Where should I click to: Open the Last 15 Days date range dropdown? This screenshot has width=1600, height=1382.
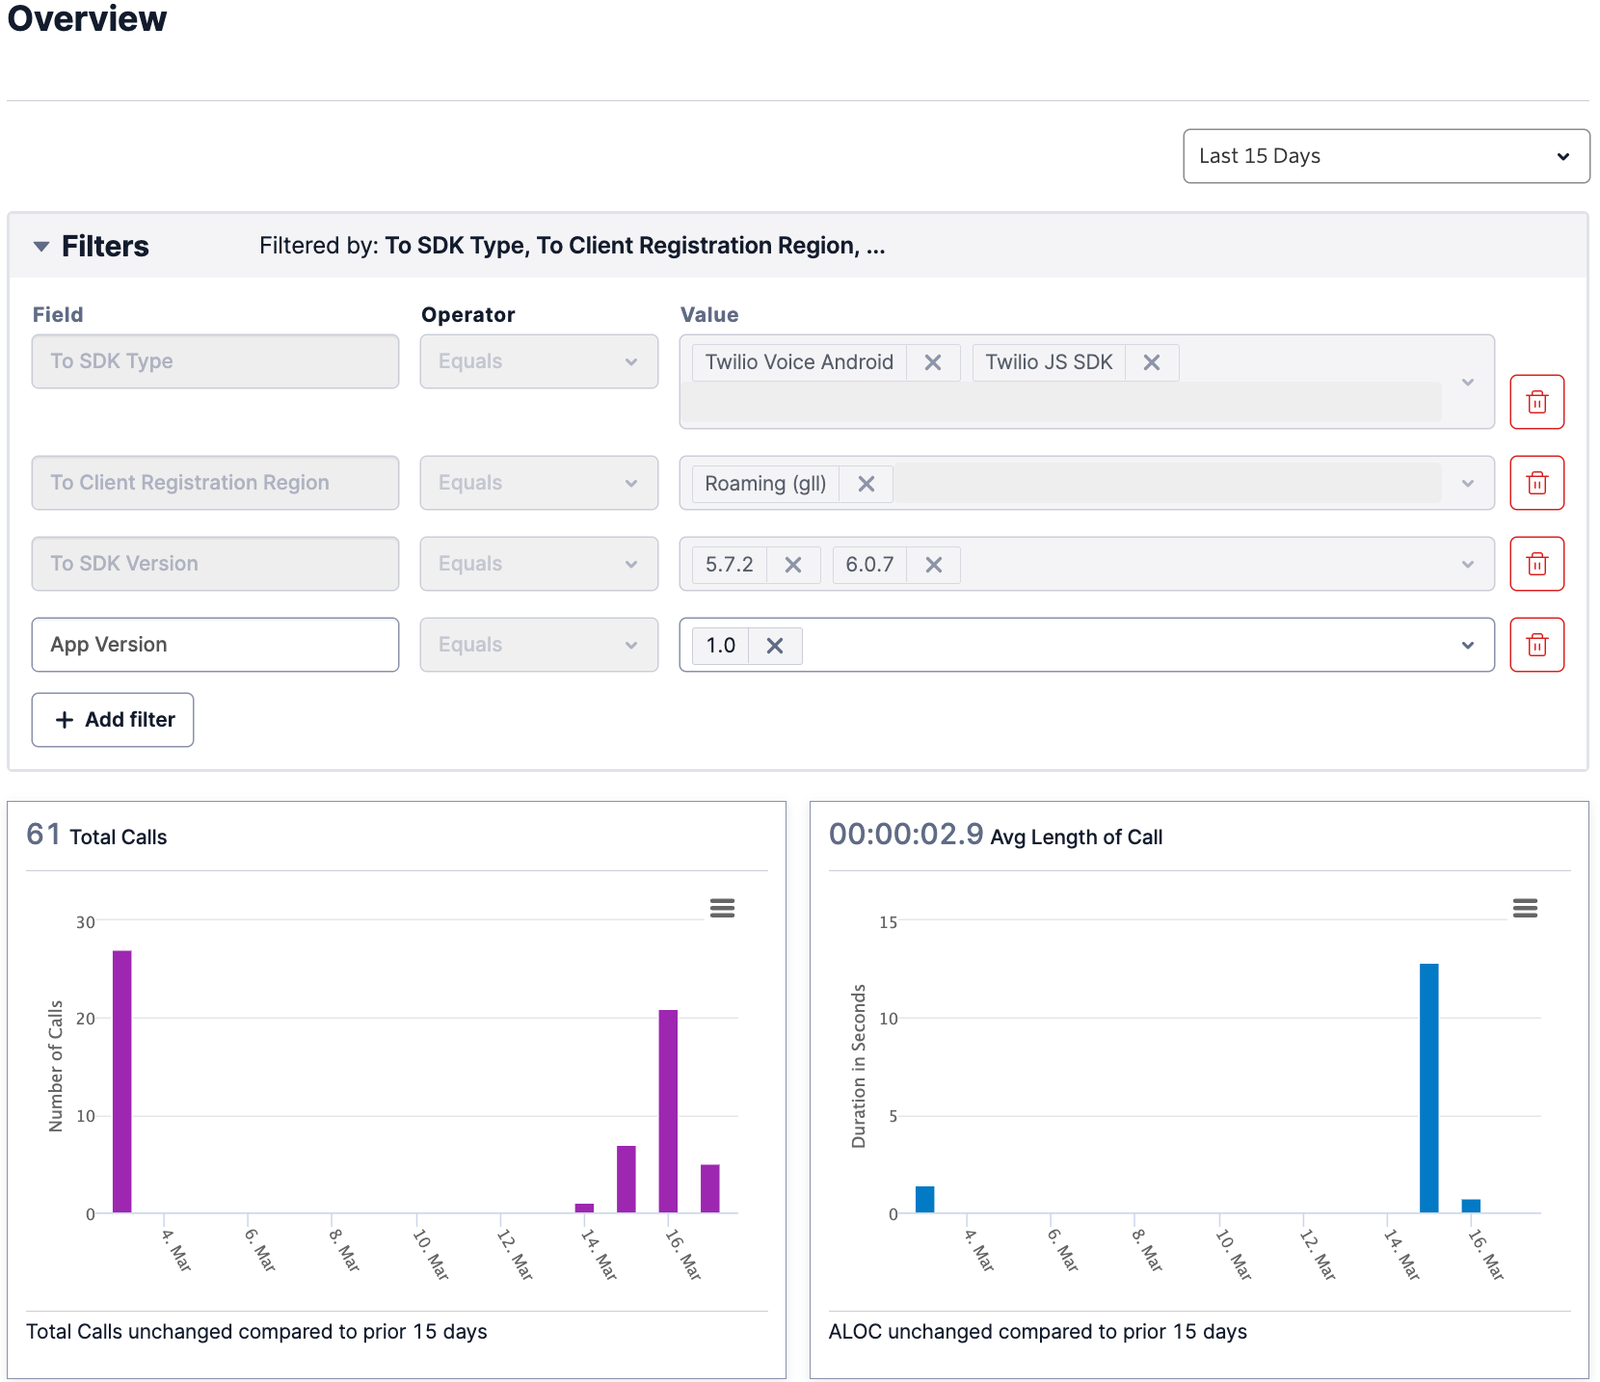pos(1385,156)
